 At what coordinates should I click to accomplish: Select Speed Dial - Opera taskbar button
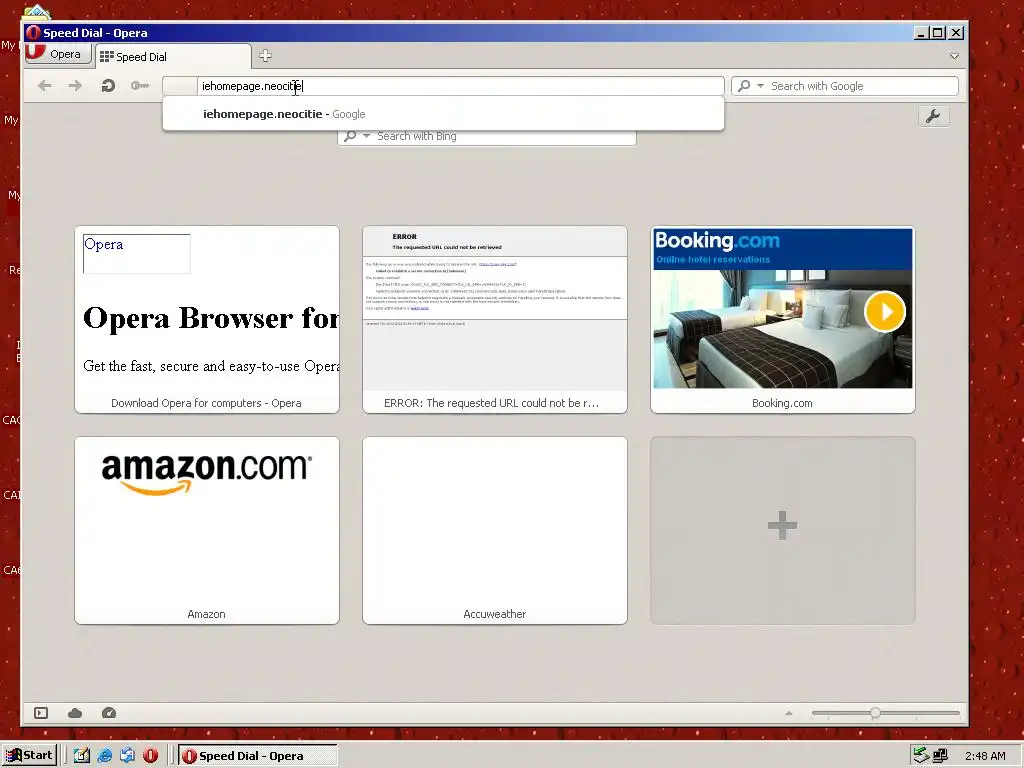coord(258,756)
